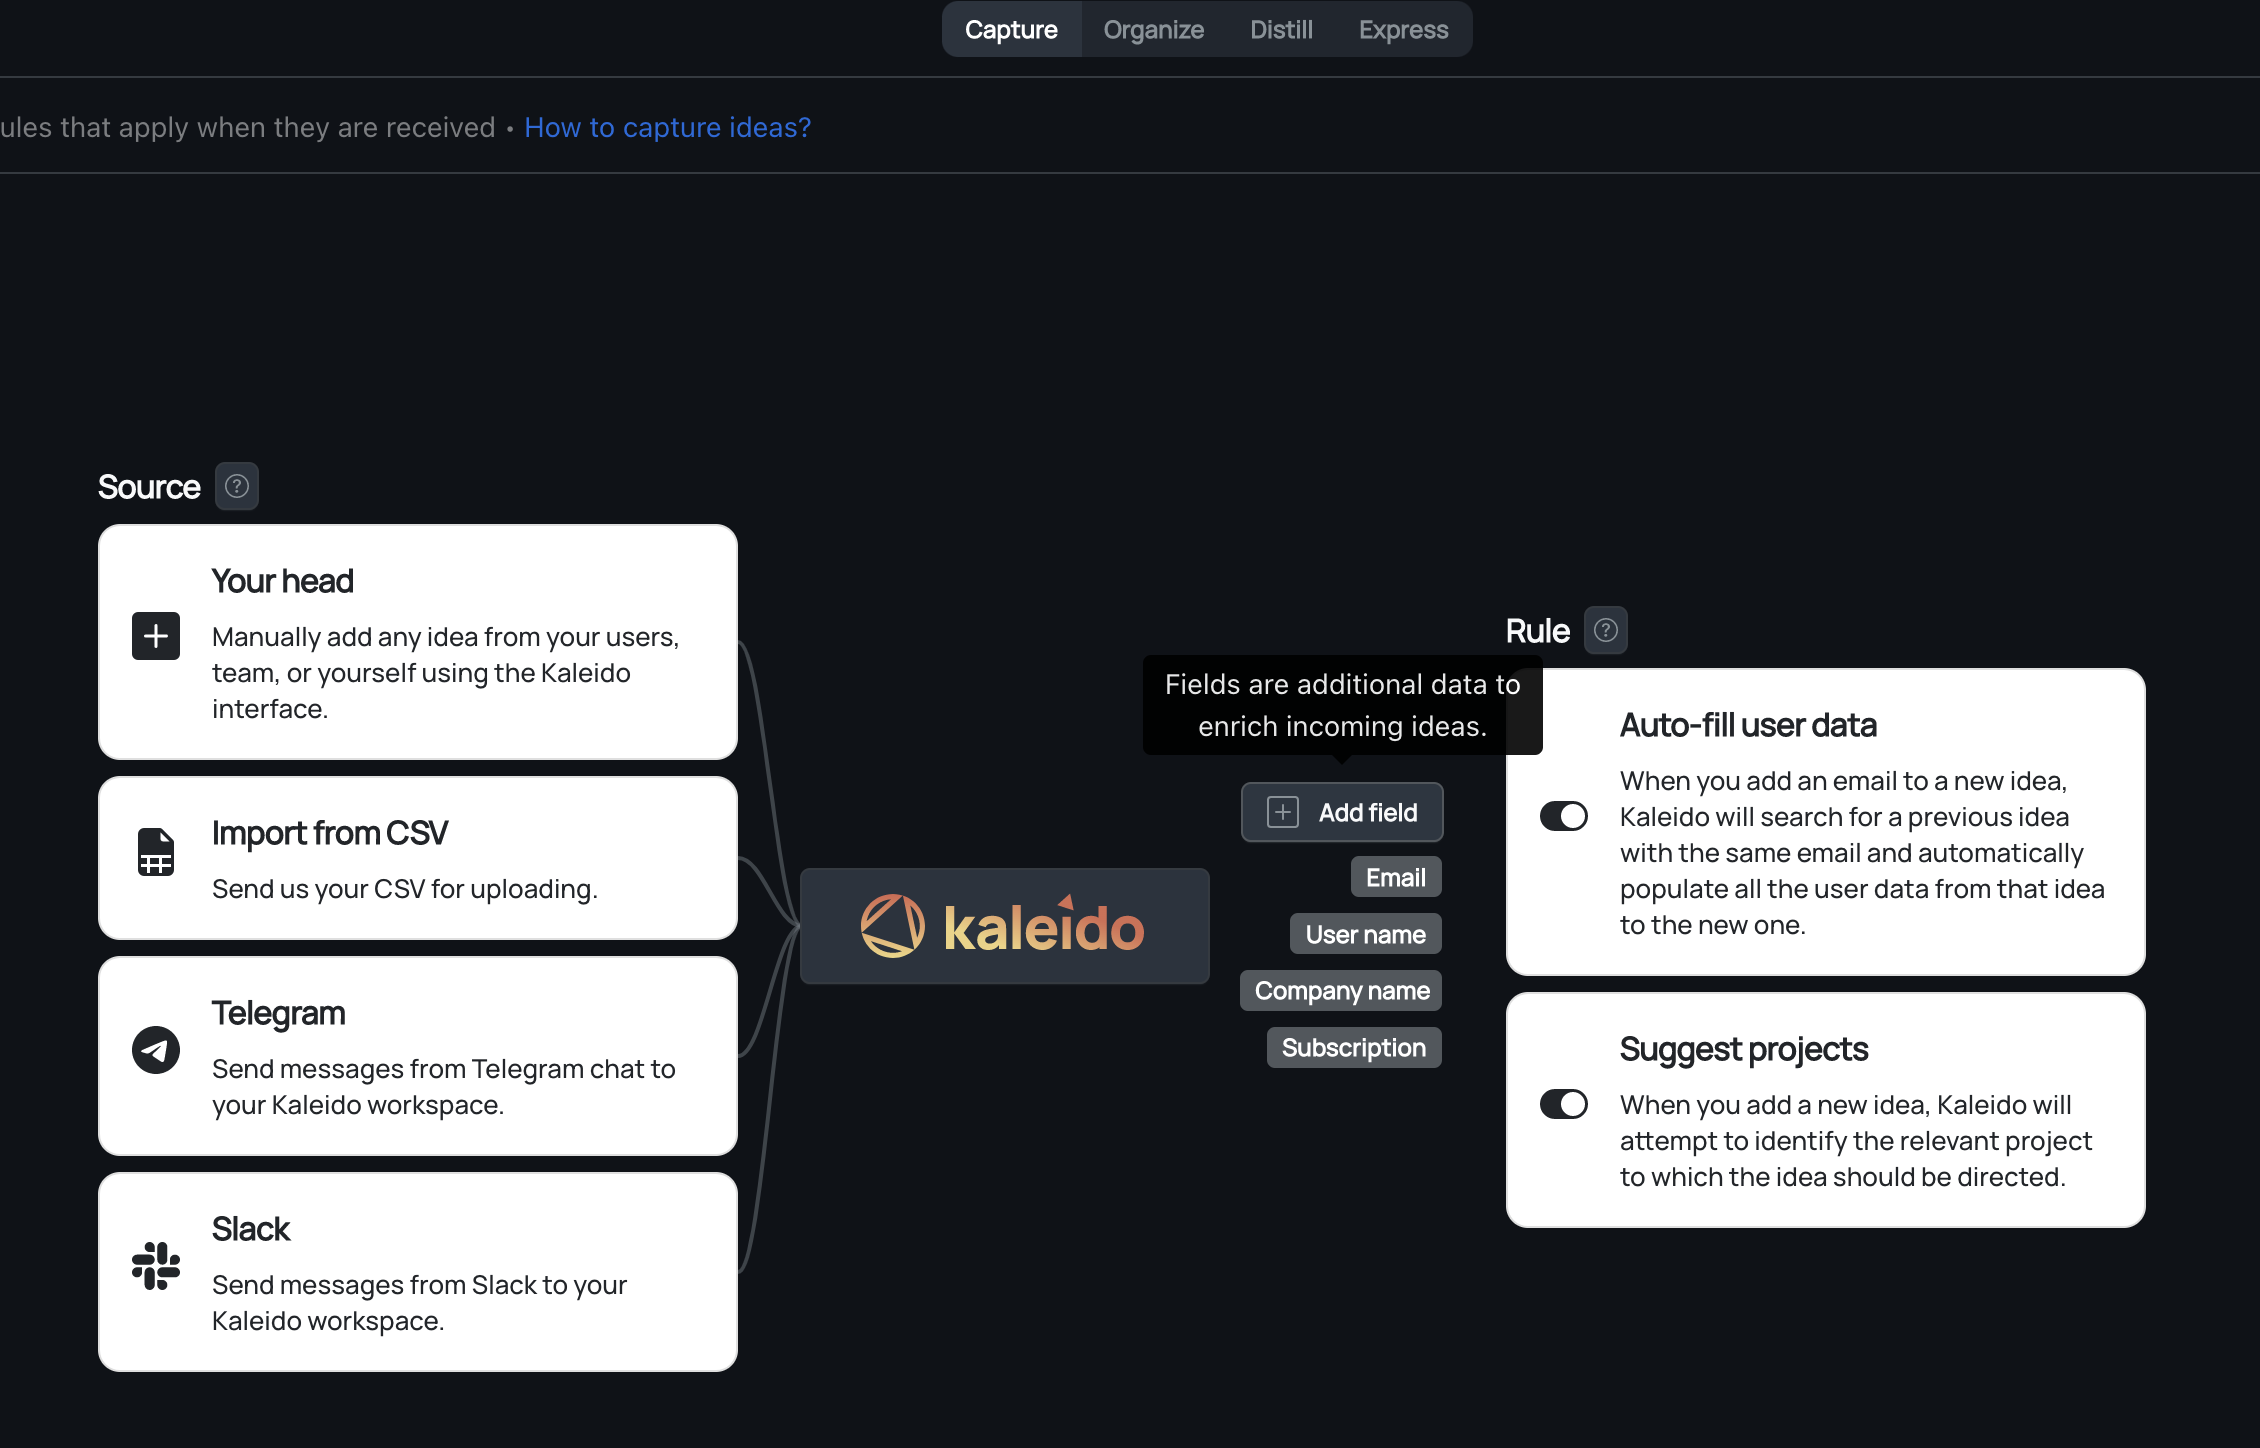Image resolution: width=2260 pixels, height=1448 pixels.
Task: Click the Add field button
Action: point(1342,812)
